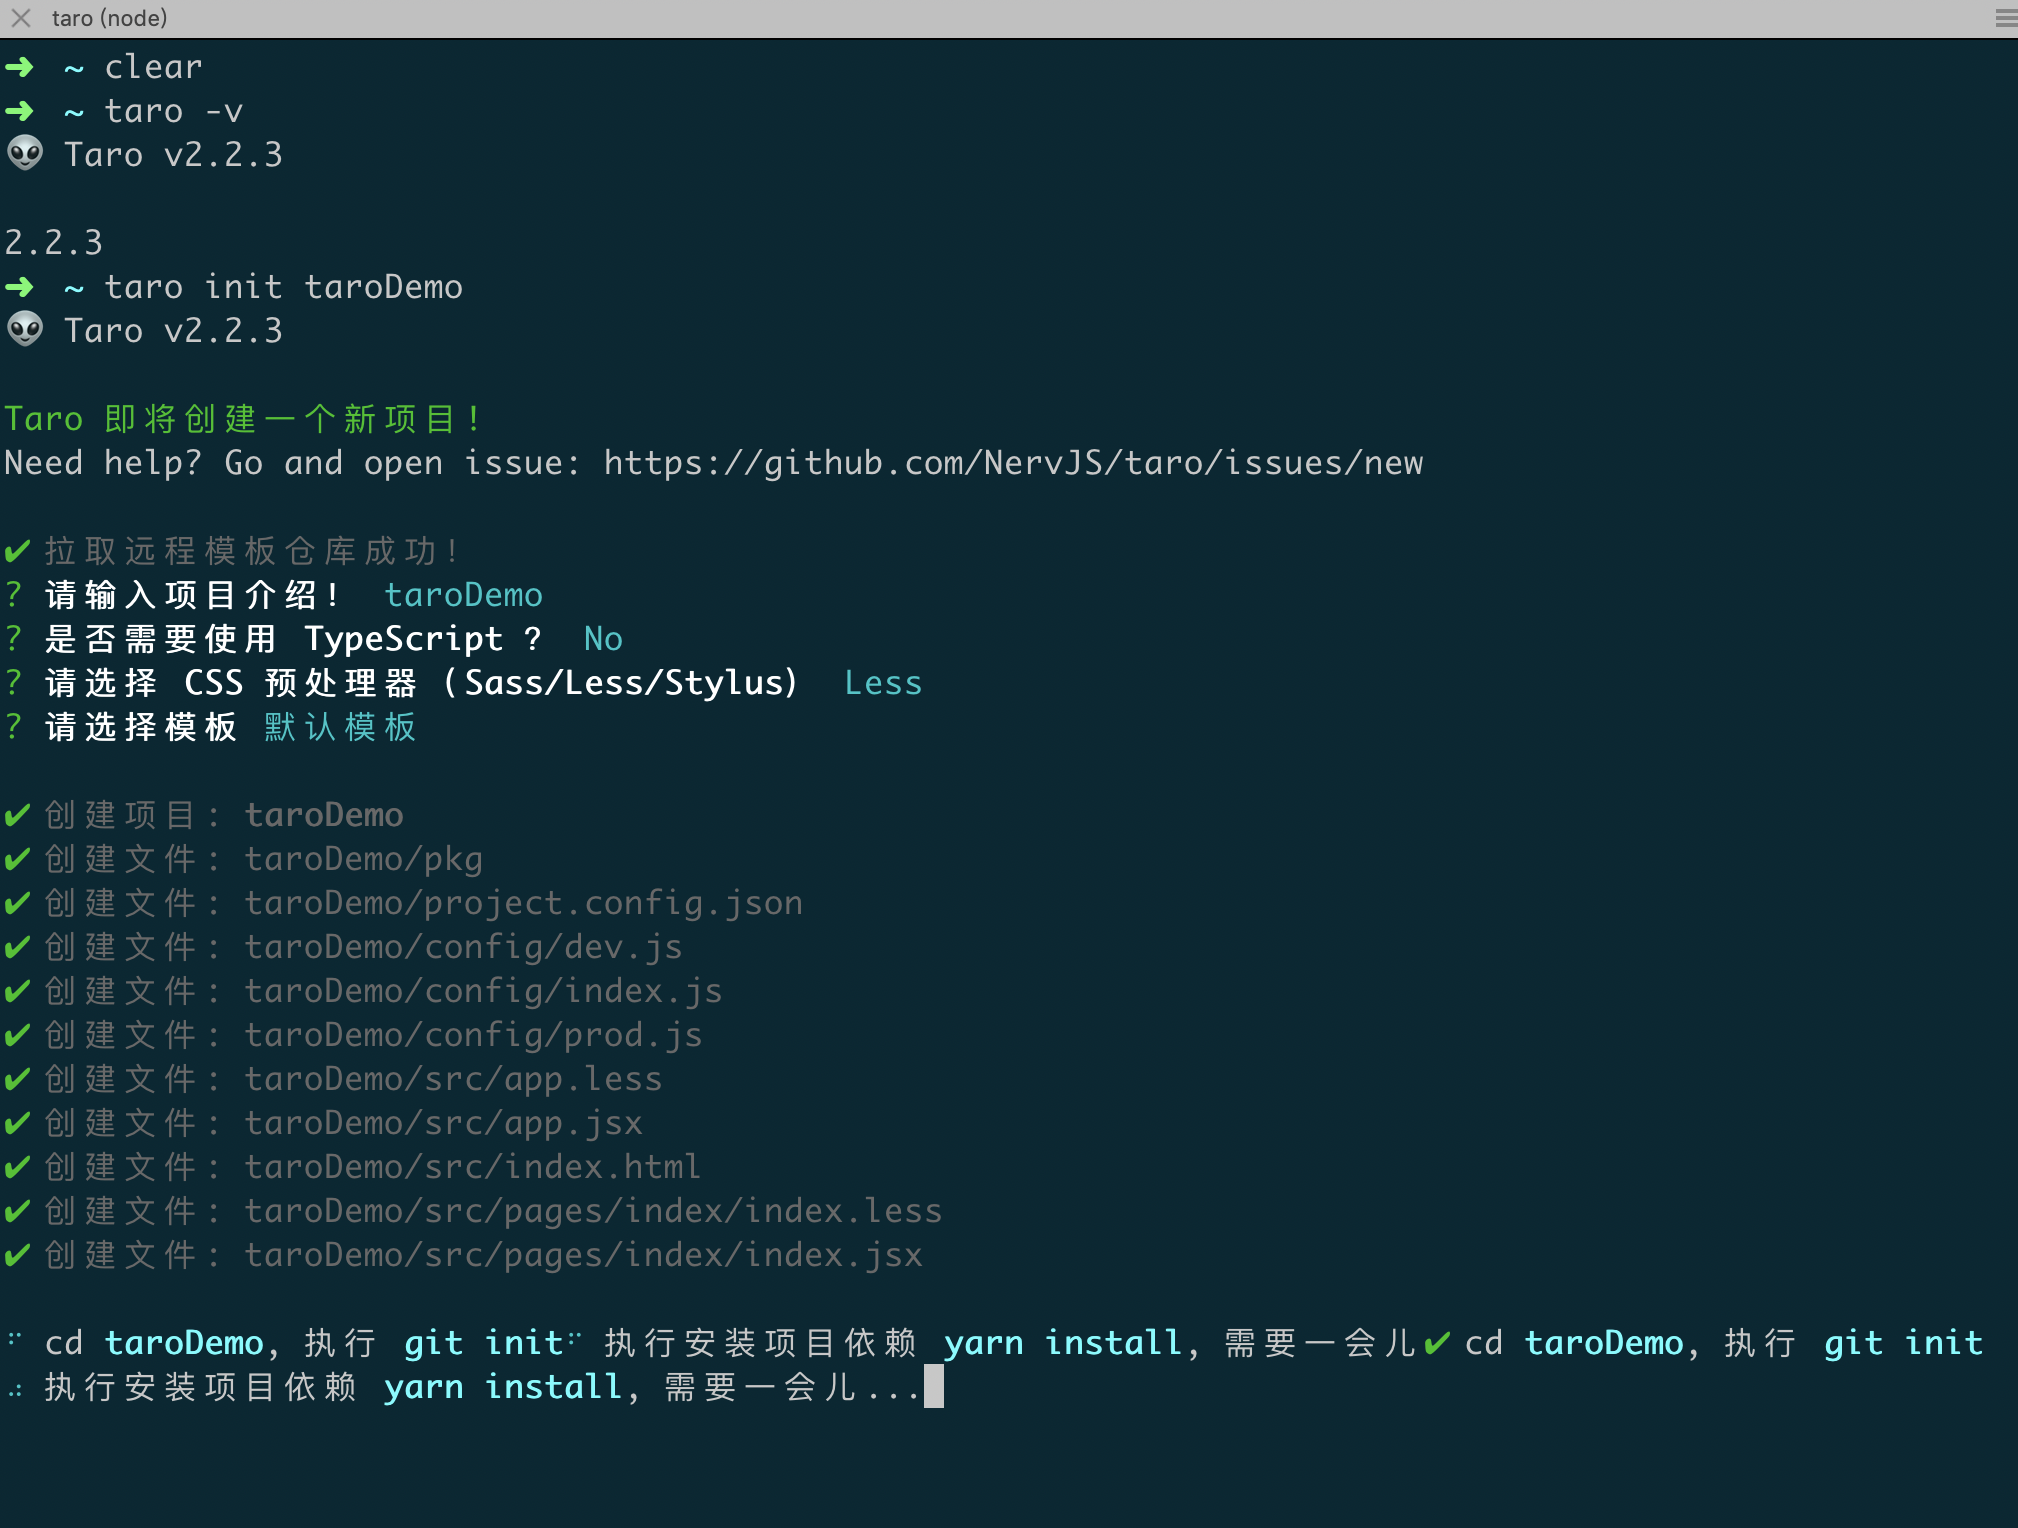
Task: Click checkmark beside 拉取远程模板仓库成功
Action: point(17,551)
